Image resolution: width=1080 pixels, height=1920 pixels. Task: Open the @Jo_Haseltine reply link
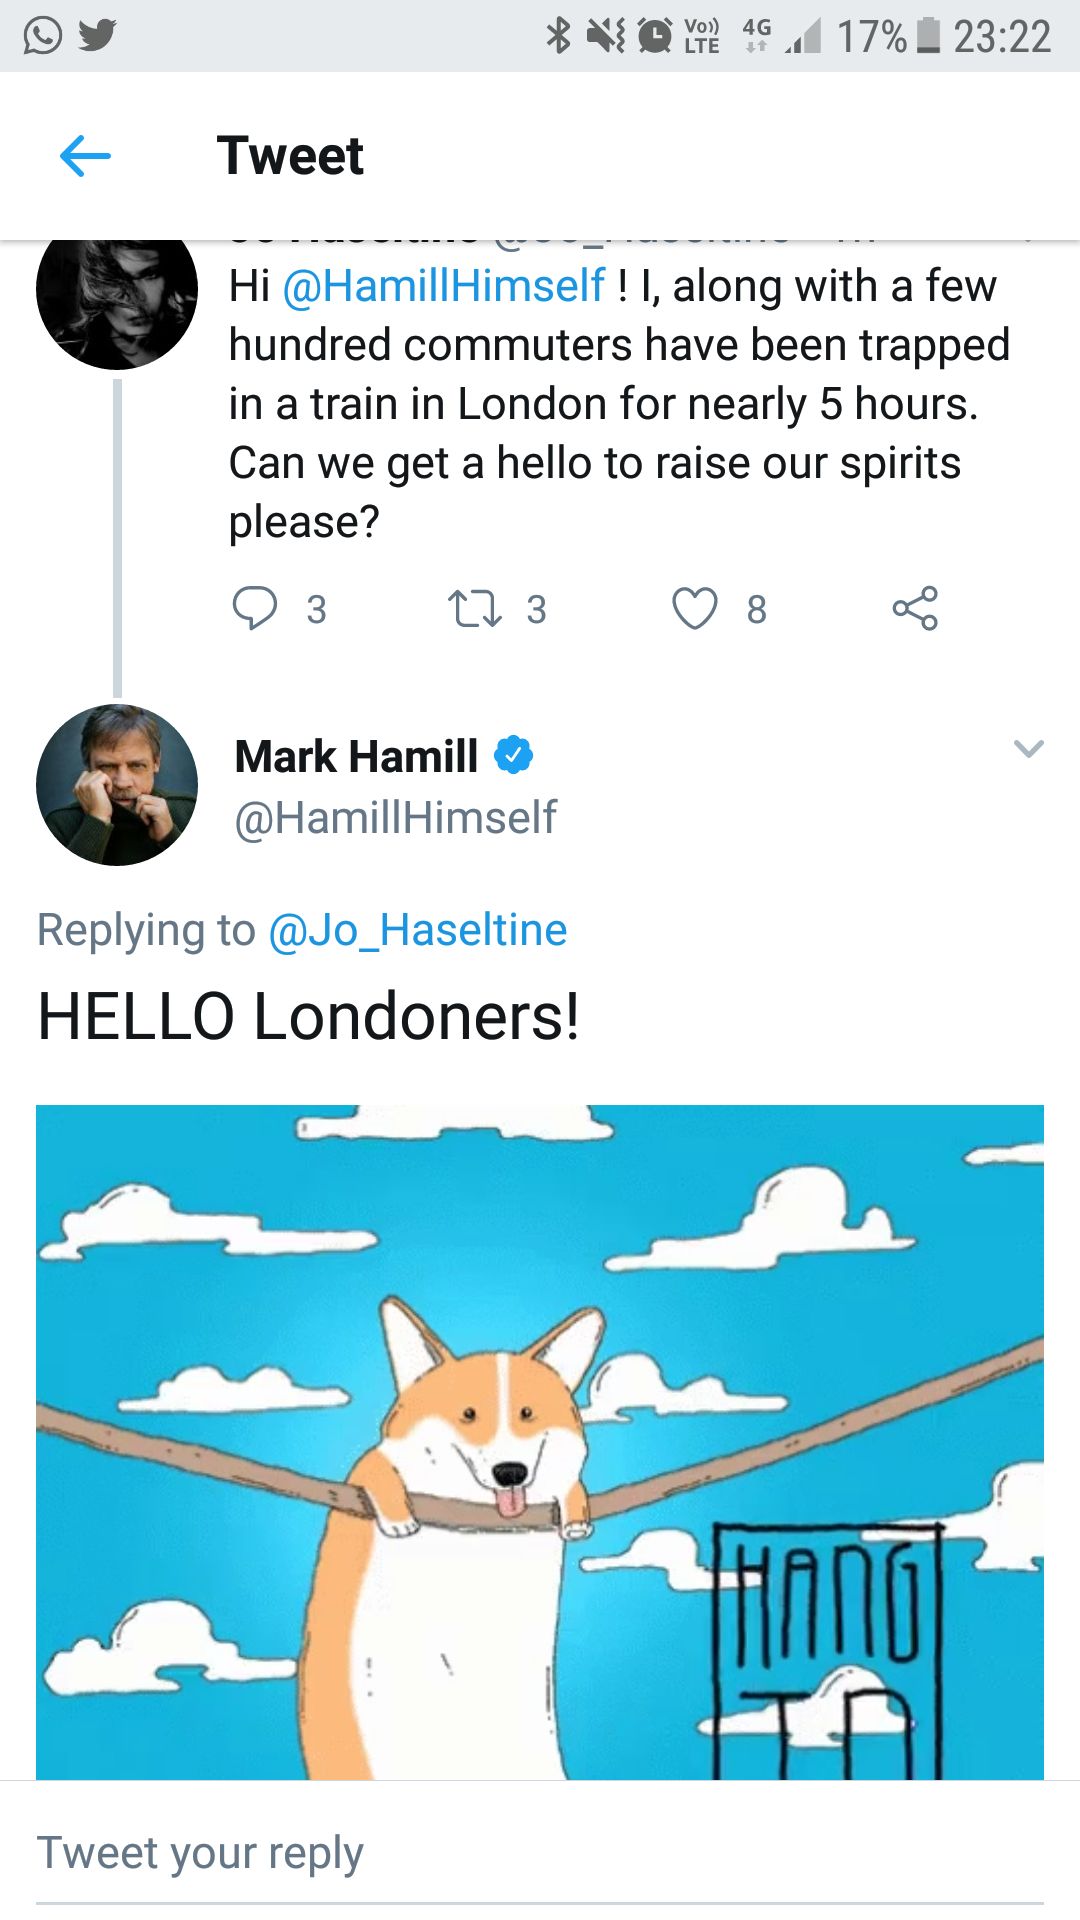pos(417,930)
